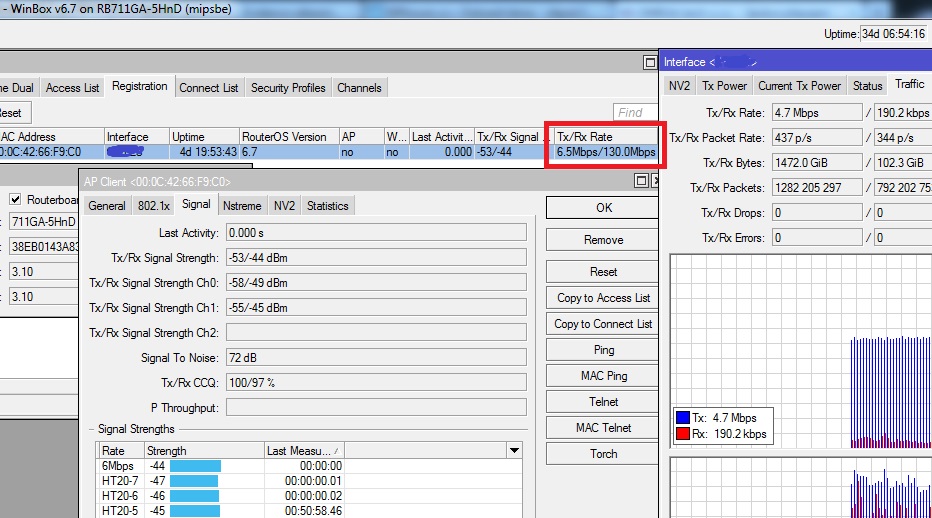Screen dimensions: 932x518
Task: Sort by the Last Measure column header
Action: point(304,450)
